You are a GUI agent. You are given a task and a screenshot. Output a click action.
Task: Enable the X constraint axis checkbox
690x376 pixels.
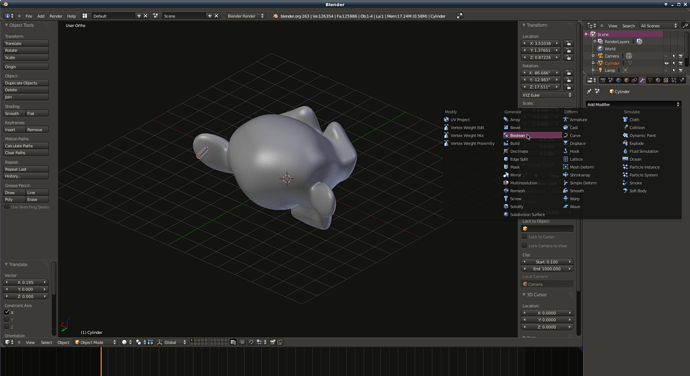pyautogui.click(x=7, y=312)
